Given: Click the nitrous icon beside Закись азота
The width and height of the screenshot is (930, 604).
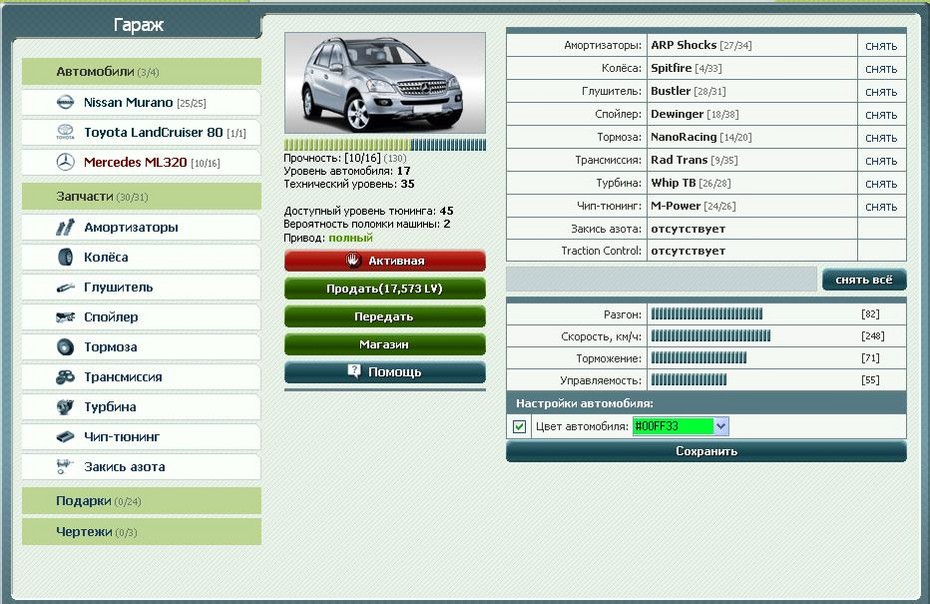Looking at the screenshot, I should [64, 466].
